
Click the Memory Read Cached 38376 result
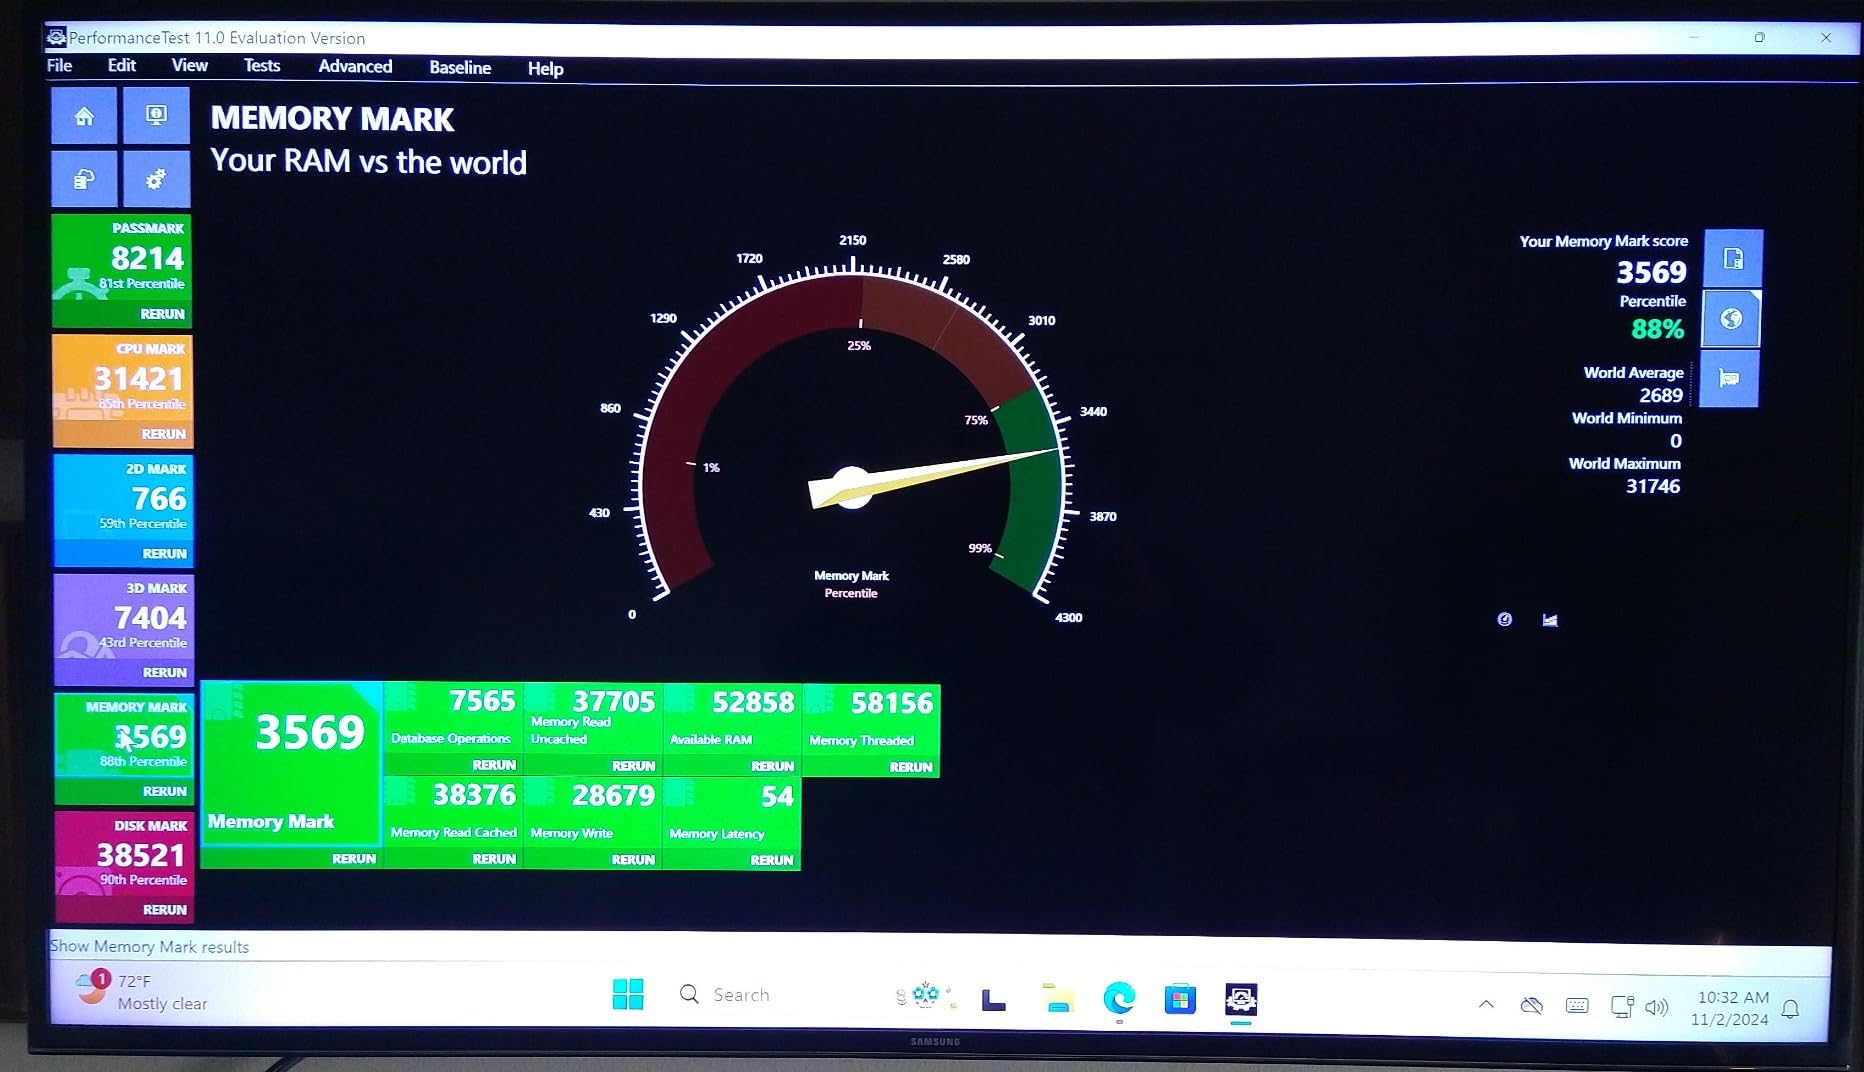coord(453,813)
